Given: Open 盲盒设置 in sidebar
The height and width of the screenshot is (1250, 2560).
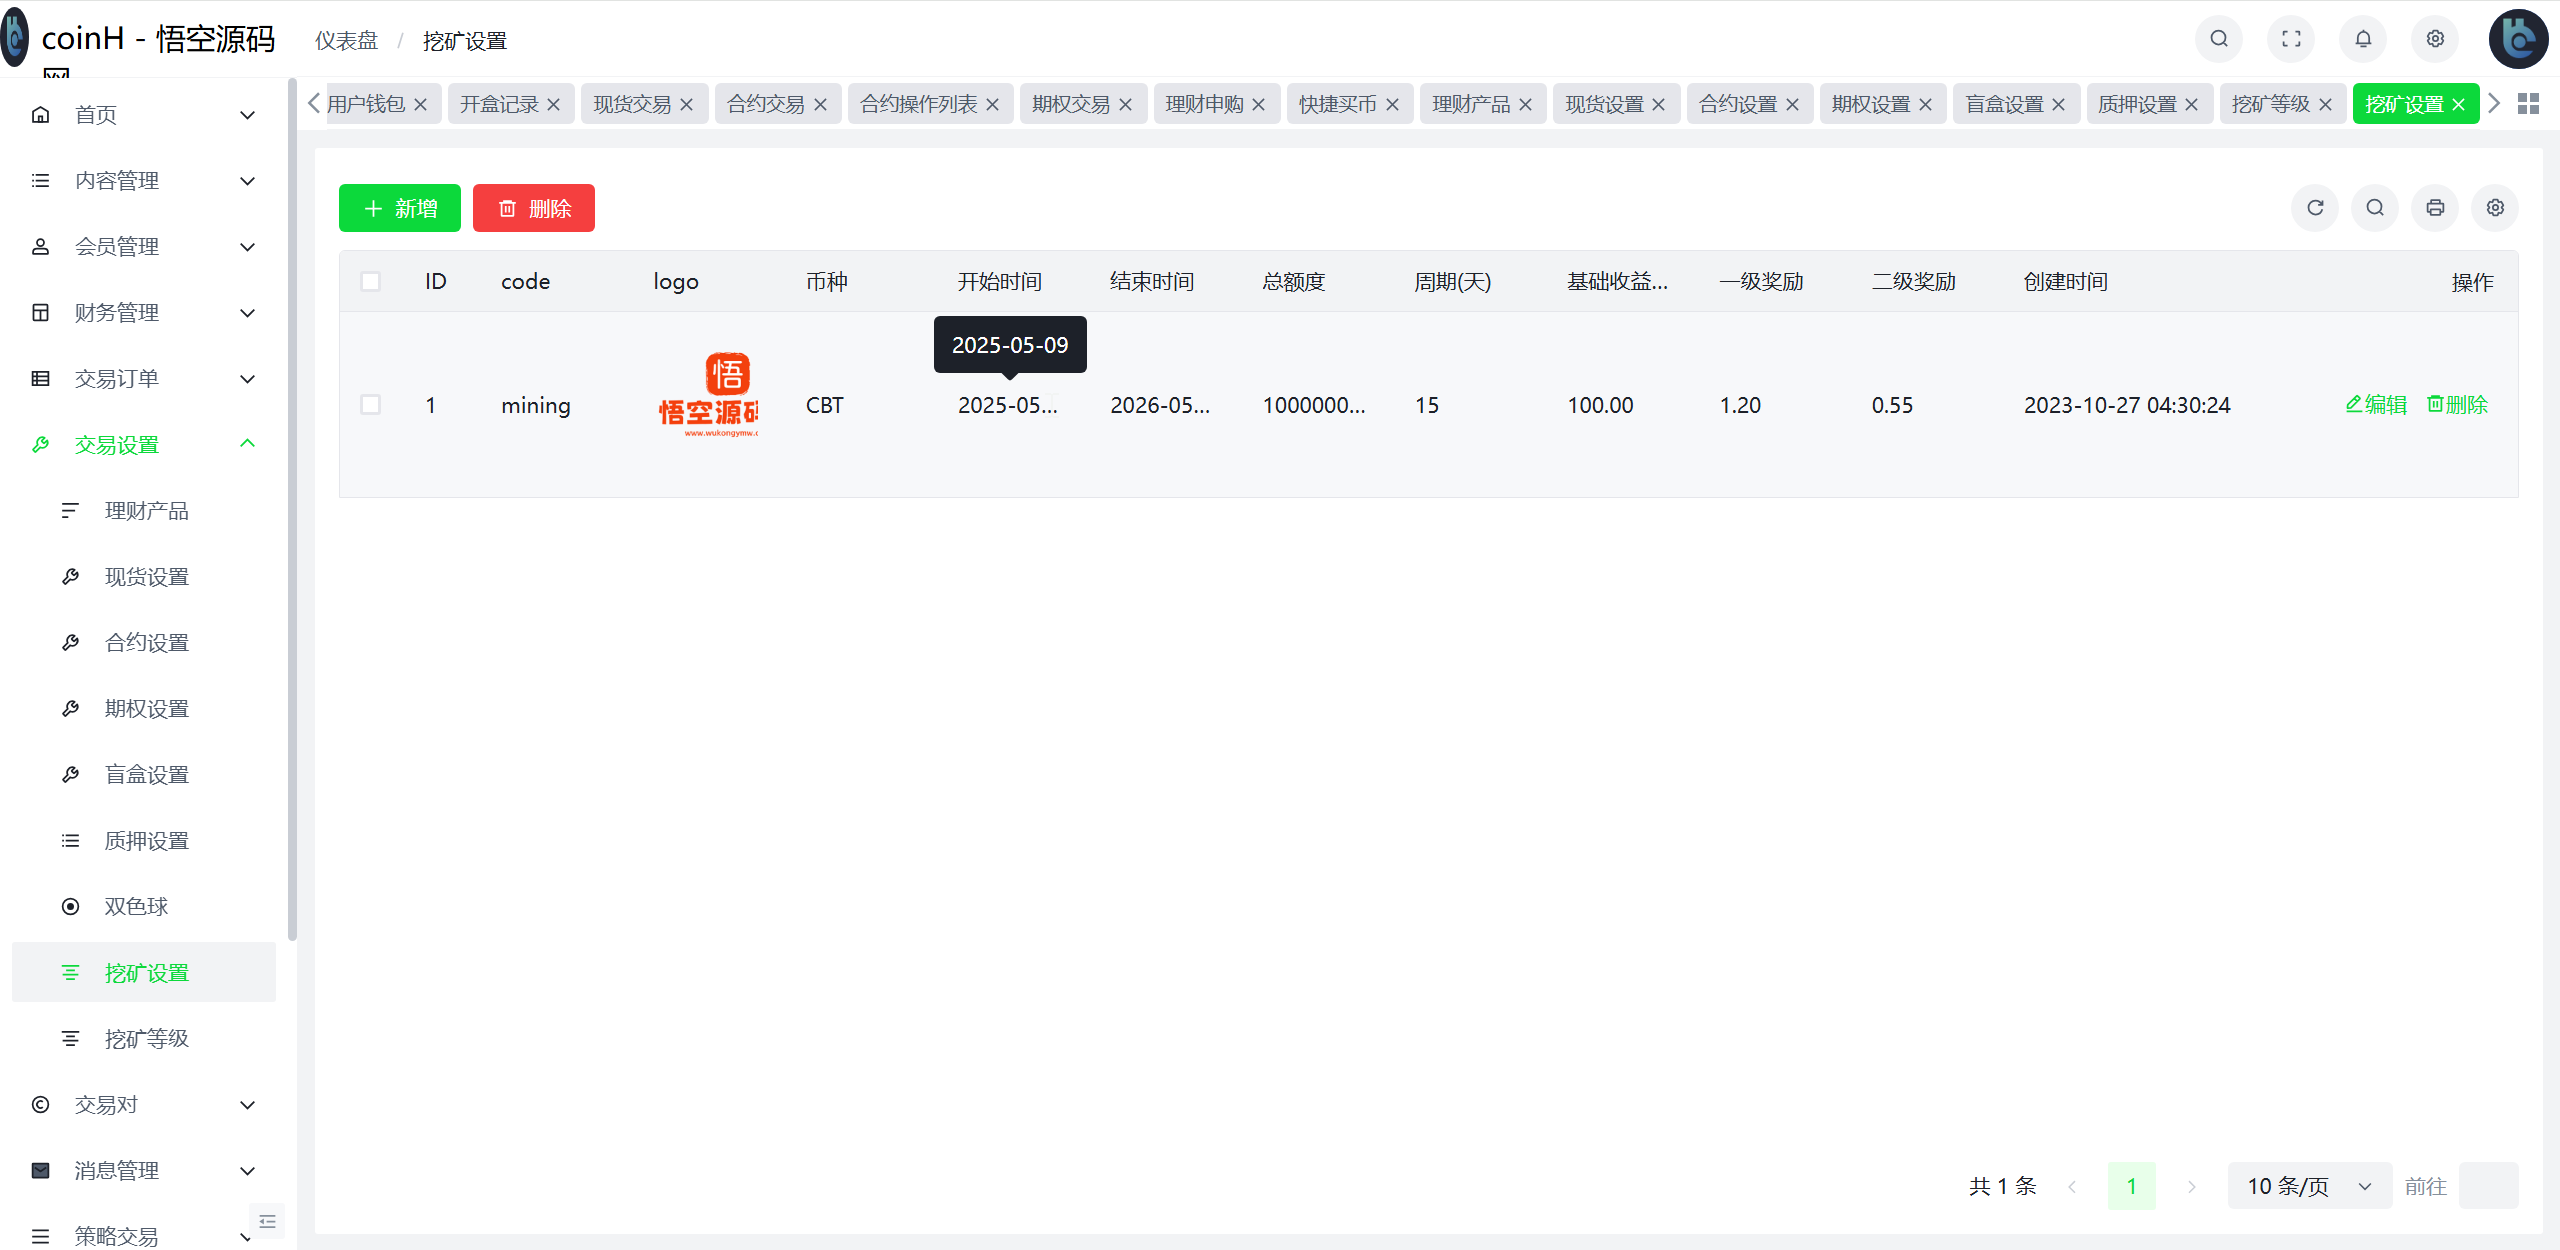Looking at the screenshot, I should pyautogui.click(x=144, y=775).
